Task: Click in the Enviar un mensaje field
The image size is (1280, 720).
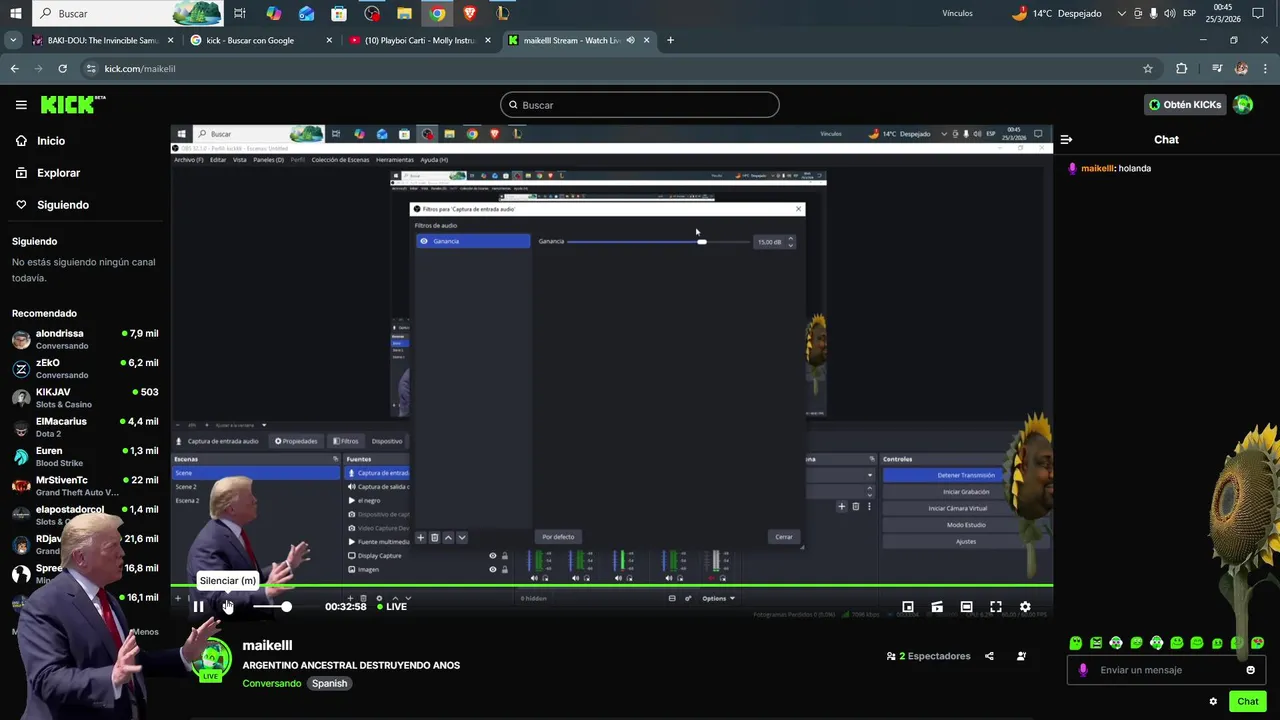Action: pyautogui.click(x=1166, y=670)
